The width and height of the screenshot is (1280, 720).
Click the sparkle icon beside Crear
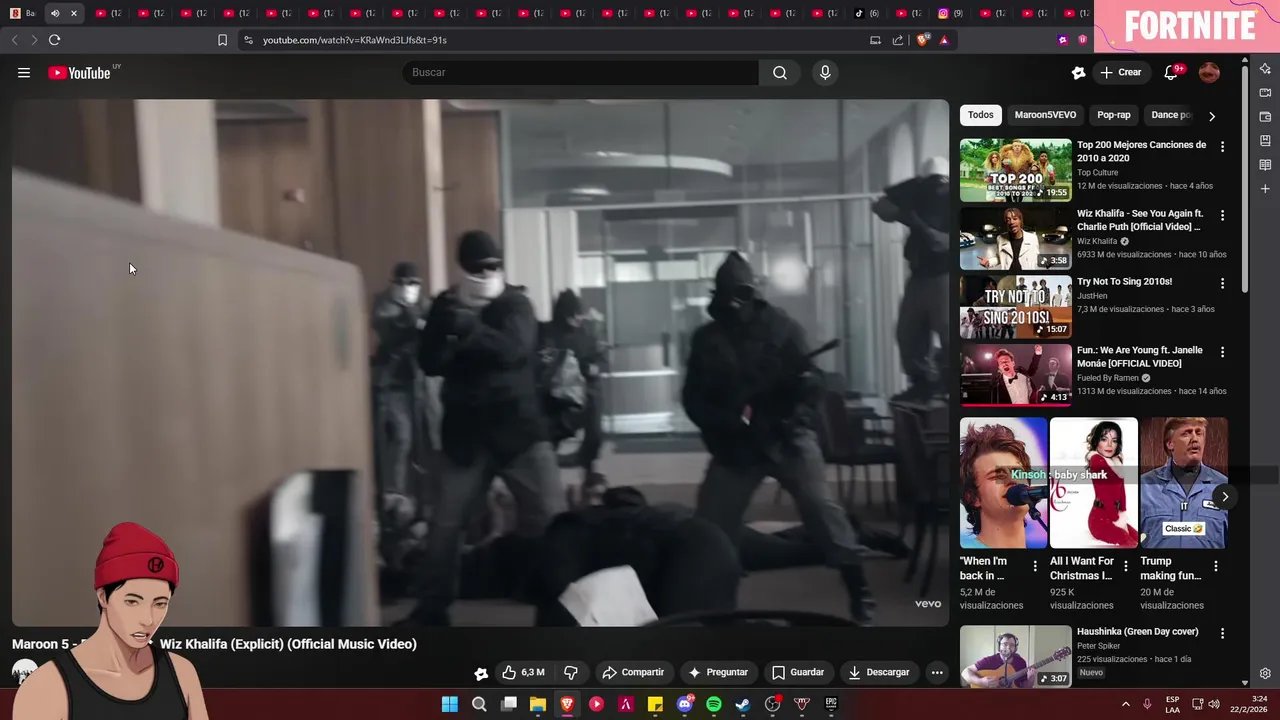tap(1078, 72)
